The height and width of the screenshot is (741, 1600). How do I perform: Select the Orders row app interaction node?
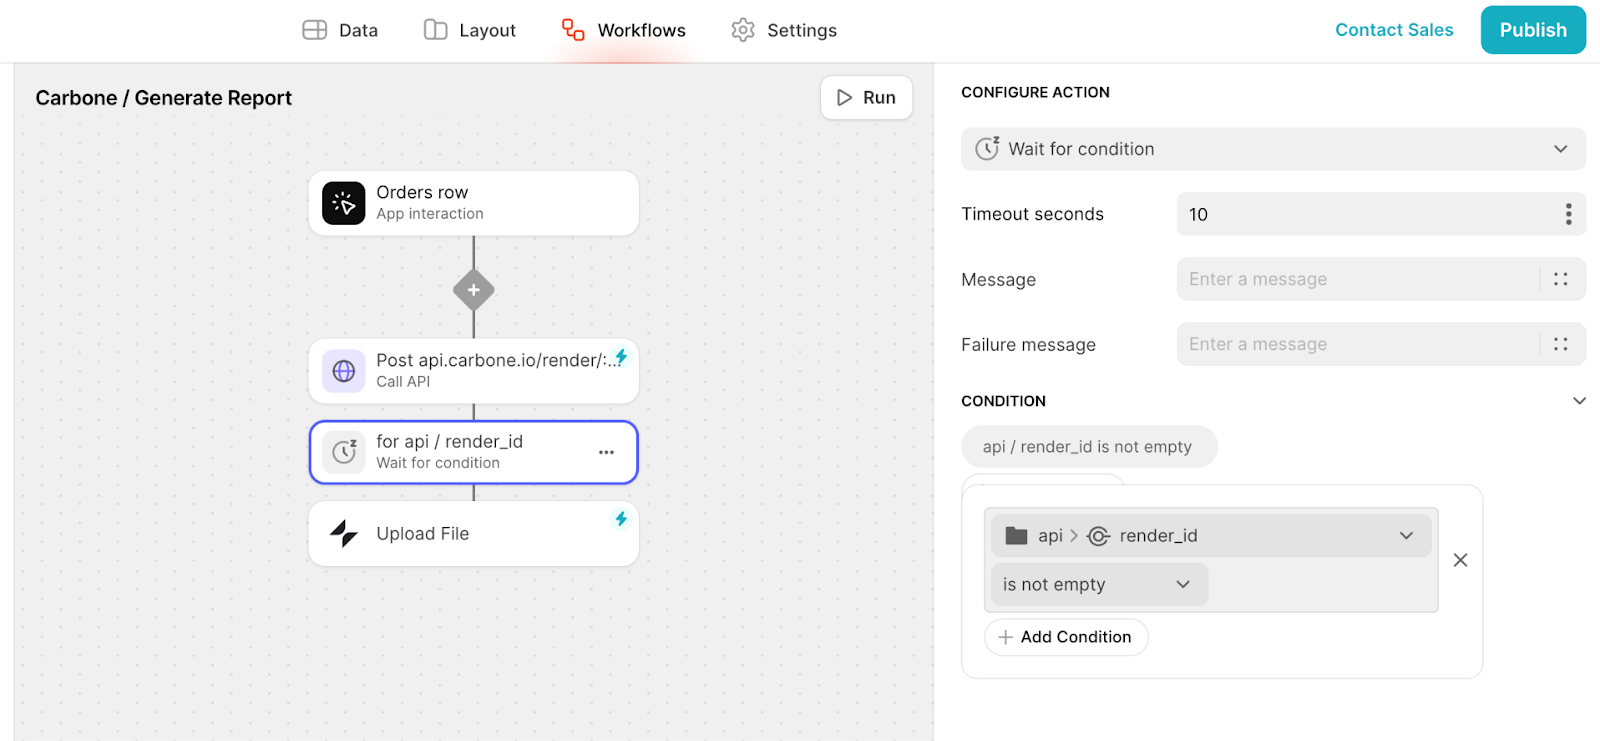(x=474, y=203)
